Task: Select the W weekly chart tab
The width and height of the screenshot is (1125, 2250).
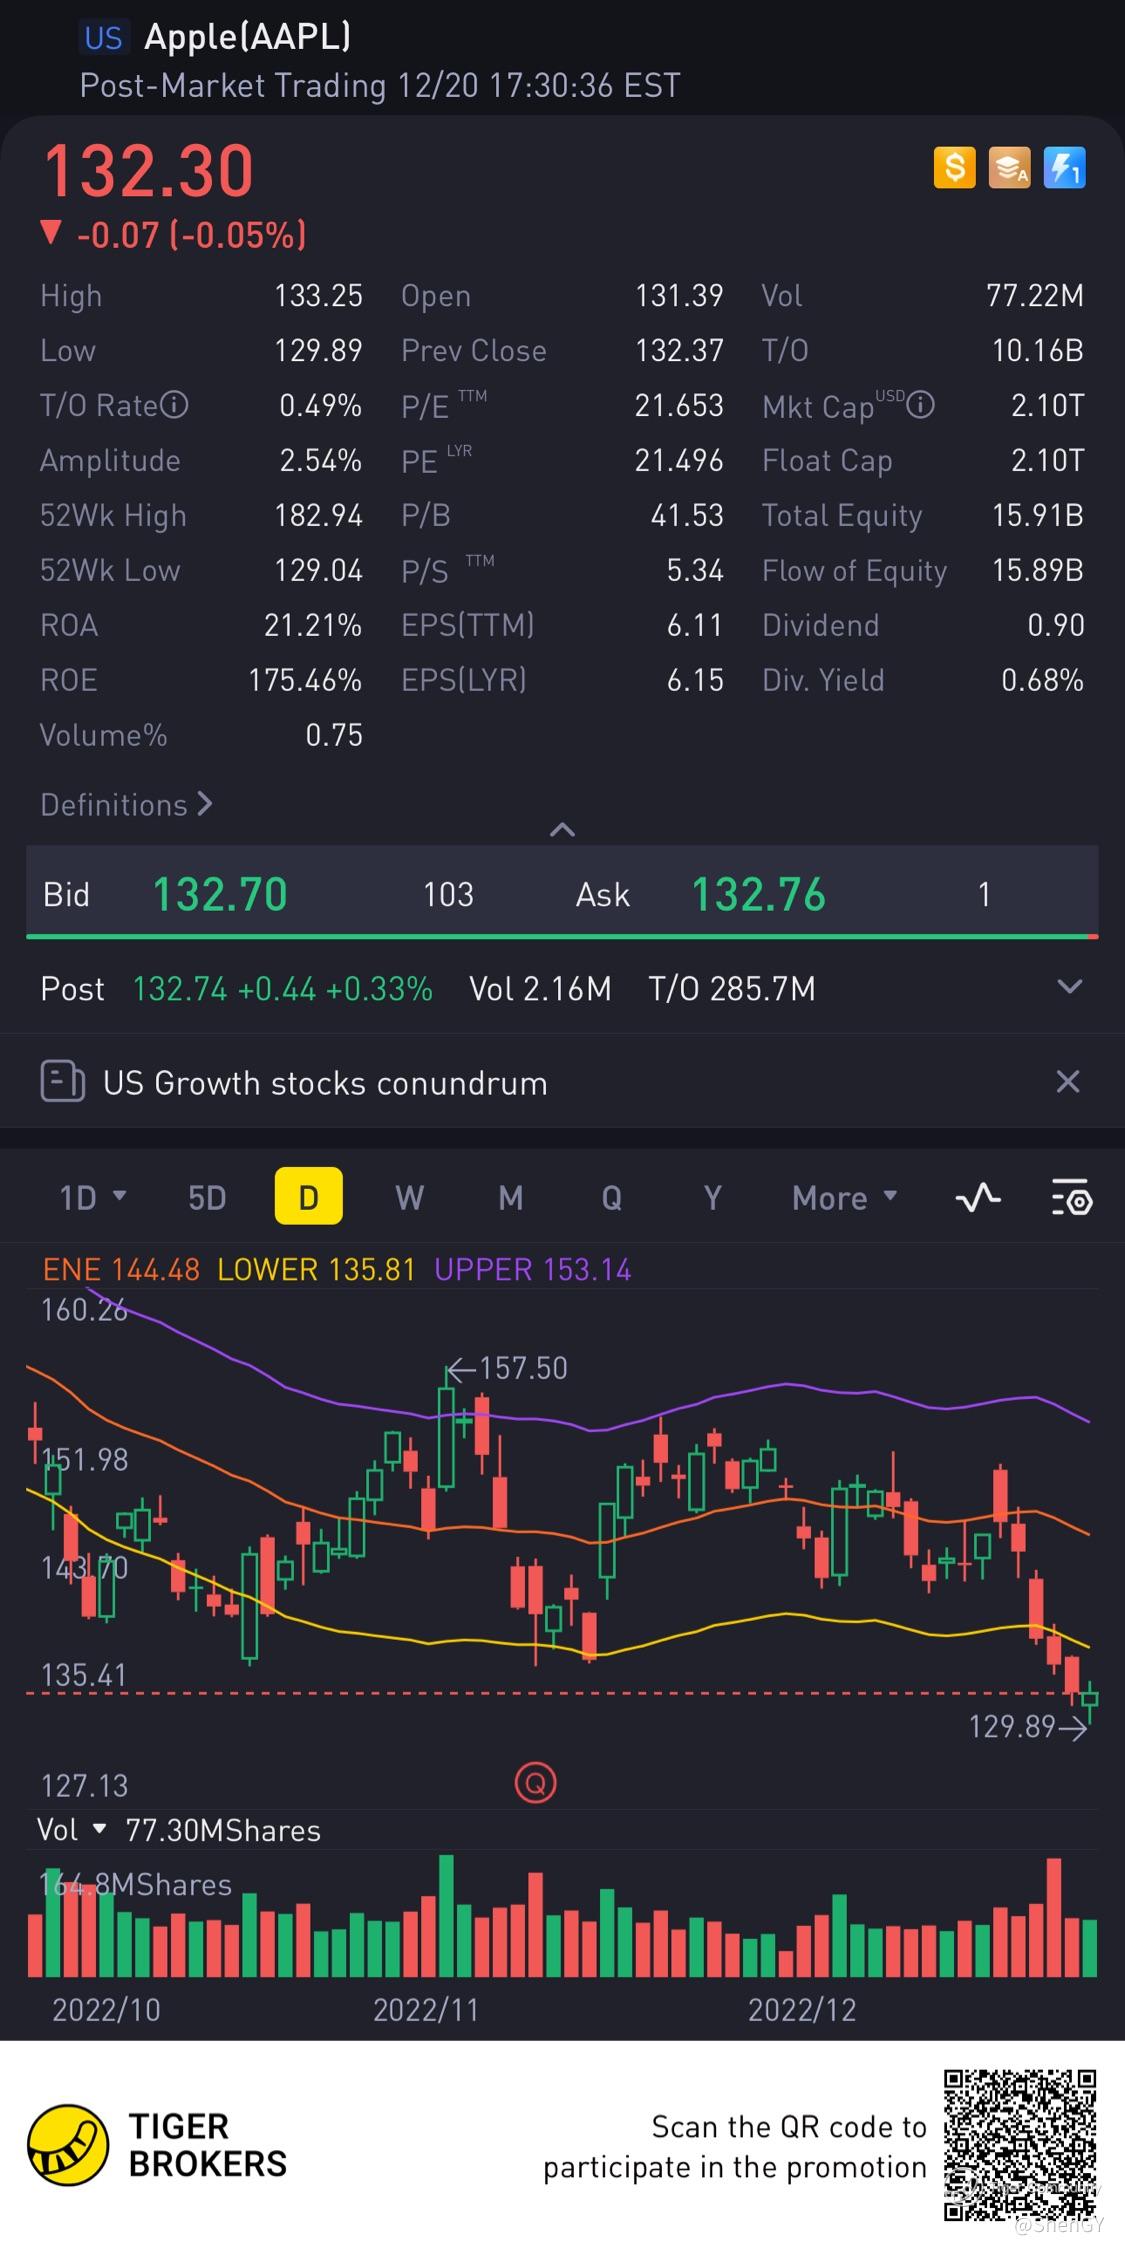Action: pyautogui.click(x=410, y=1197)
